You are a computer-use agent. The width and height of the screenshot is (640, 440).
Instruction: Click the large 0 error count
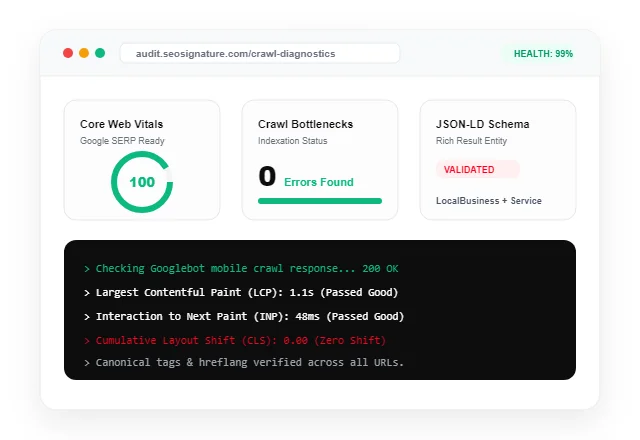tap(267, 176)
